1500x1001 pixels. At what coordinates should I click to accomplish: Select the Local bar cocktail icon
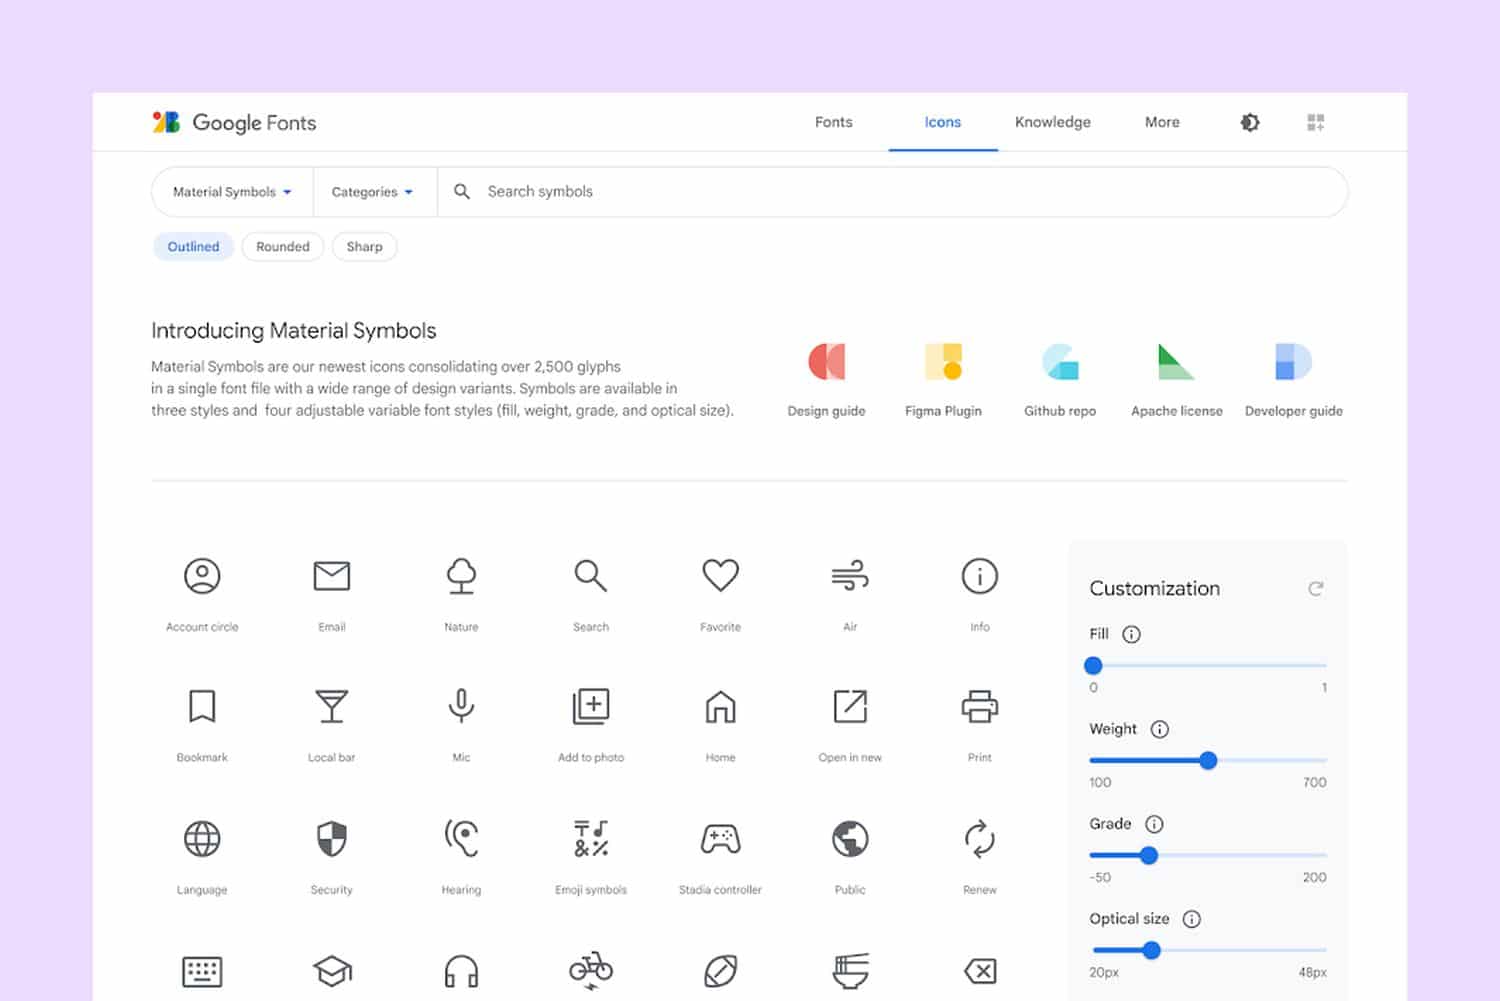click(x=331, y=707)
